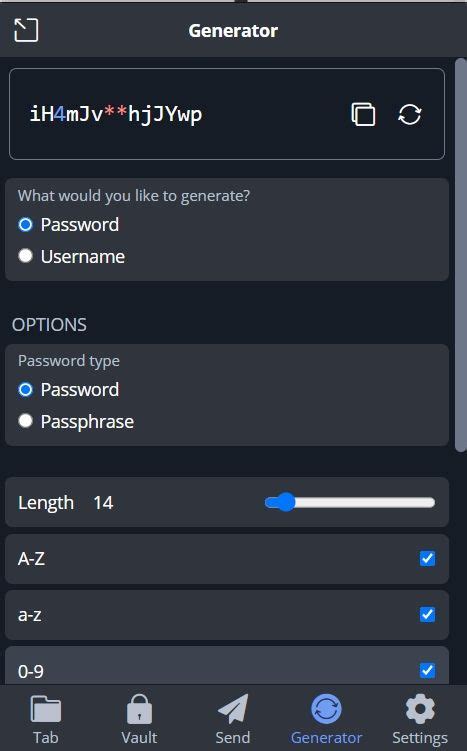Click the Length value 14 field
Viewport: 467px width, 751px height.
click(x=103, y=503)
